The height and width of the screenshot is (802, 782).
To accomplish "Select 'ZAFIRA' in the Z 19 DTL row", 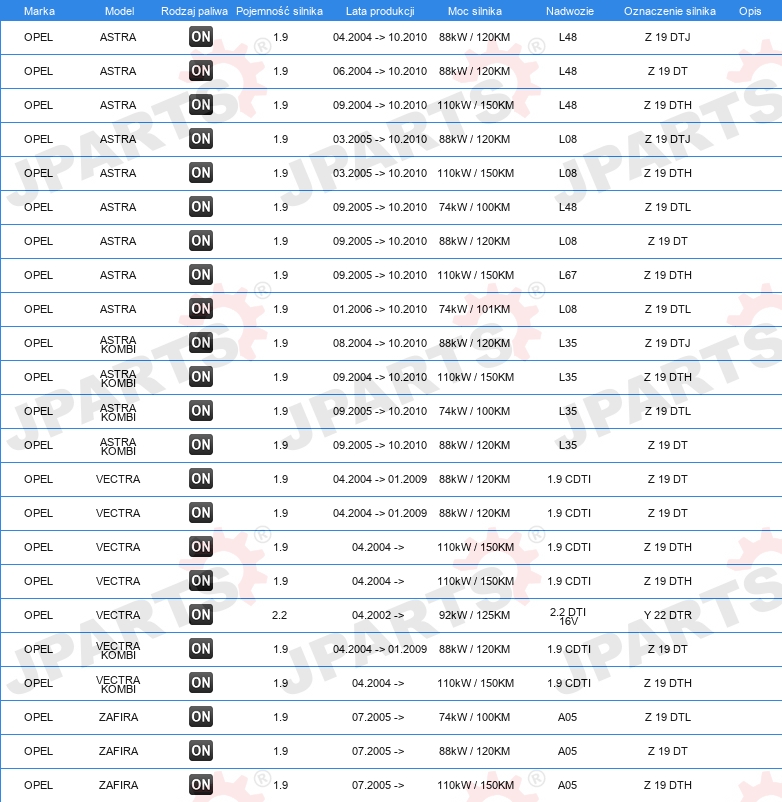I will point(118,717).
